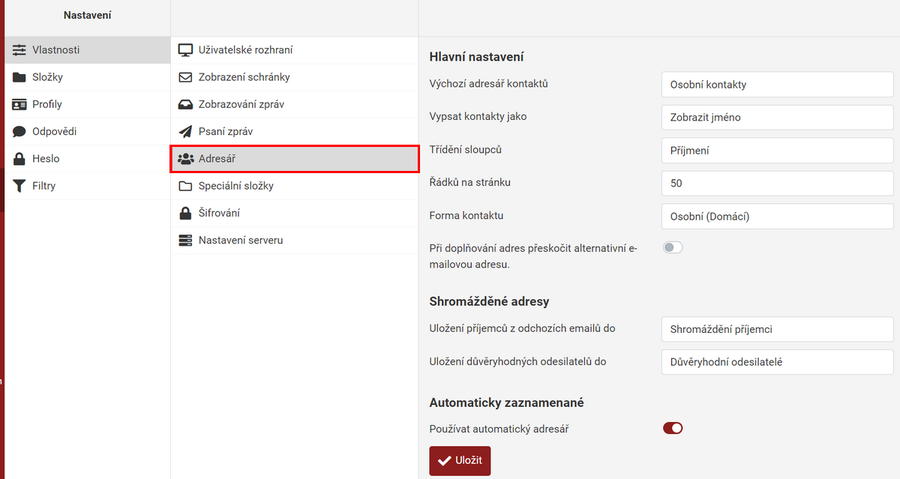Toggle skipping alternative e-mail address switch
900x479 pixels.
pos(673,247)
